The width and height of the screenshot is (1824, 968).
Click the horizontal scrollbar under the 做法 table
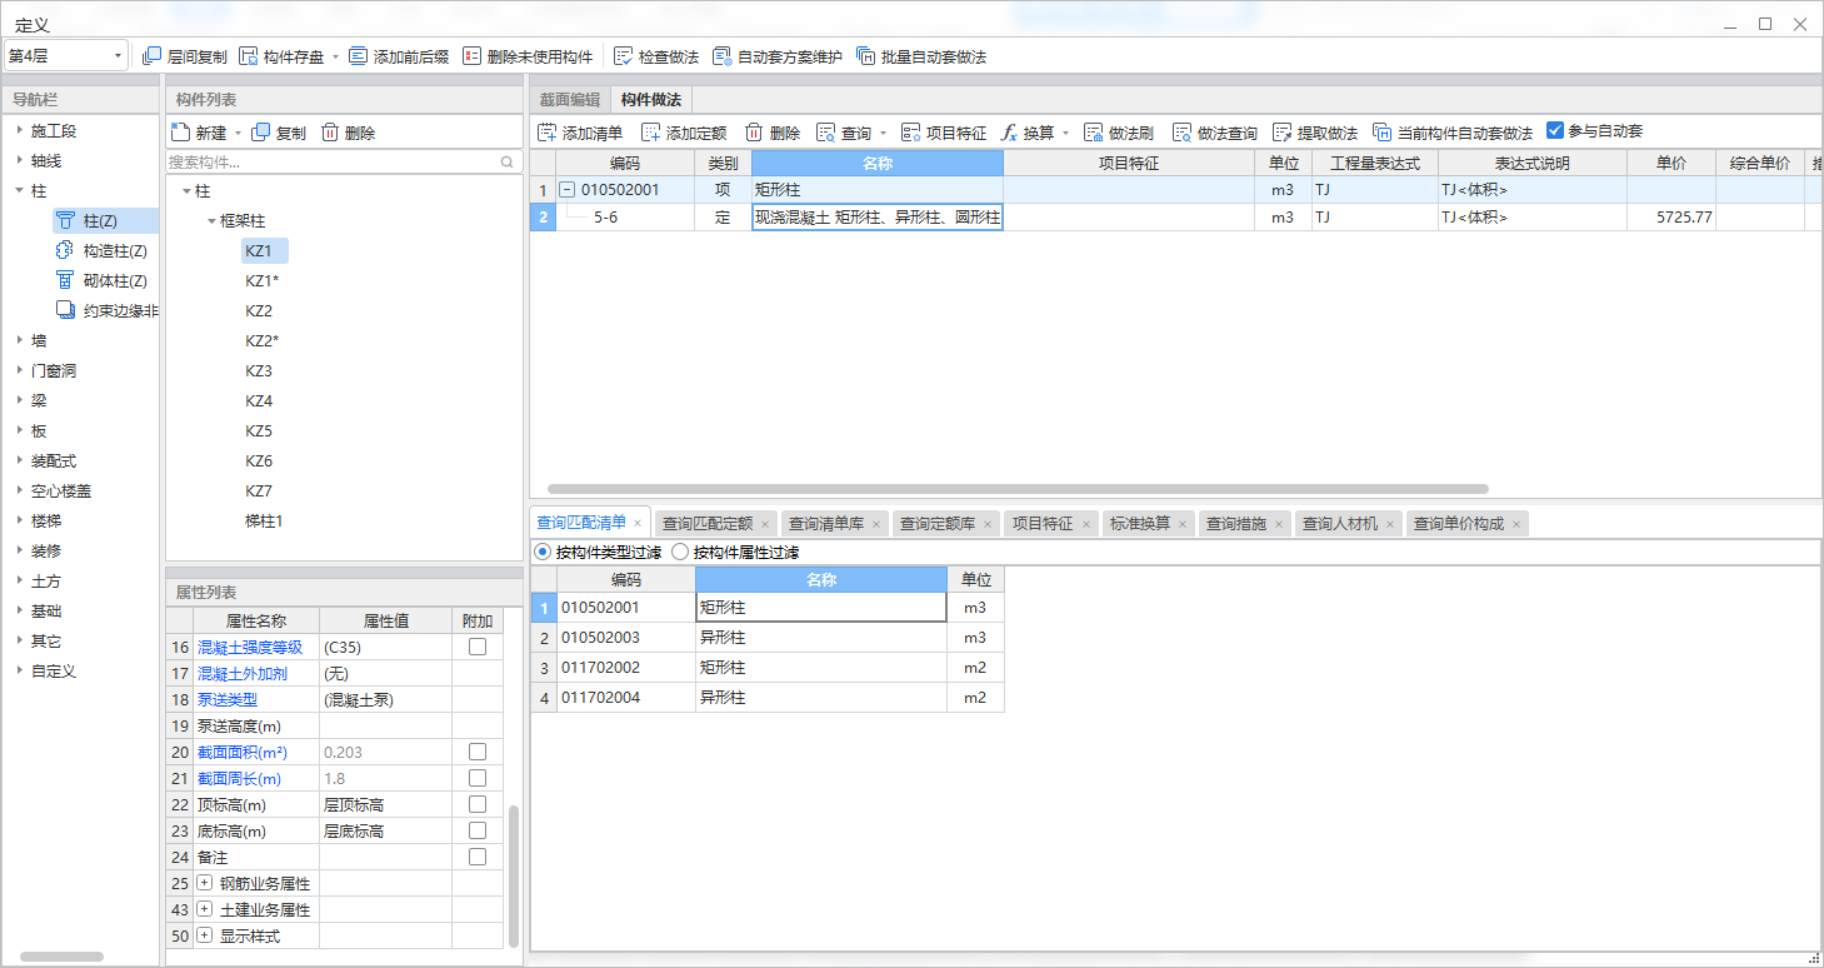coord(1018,489)
